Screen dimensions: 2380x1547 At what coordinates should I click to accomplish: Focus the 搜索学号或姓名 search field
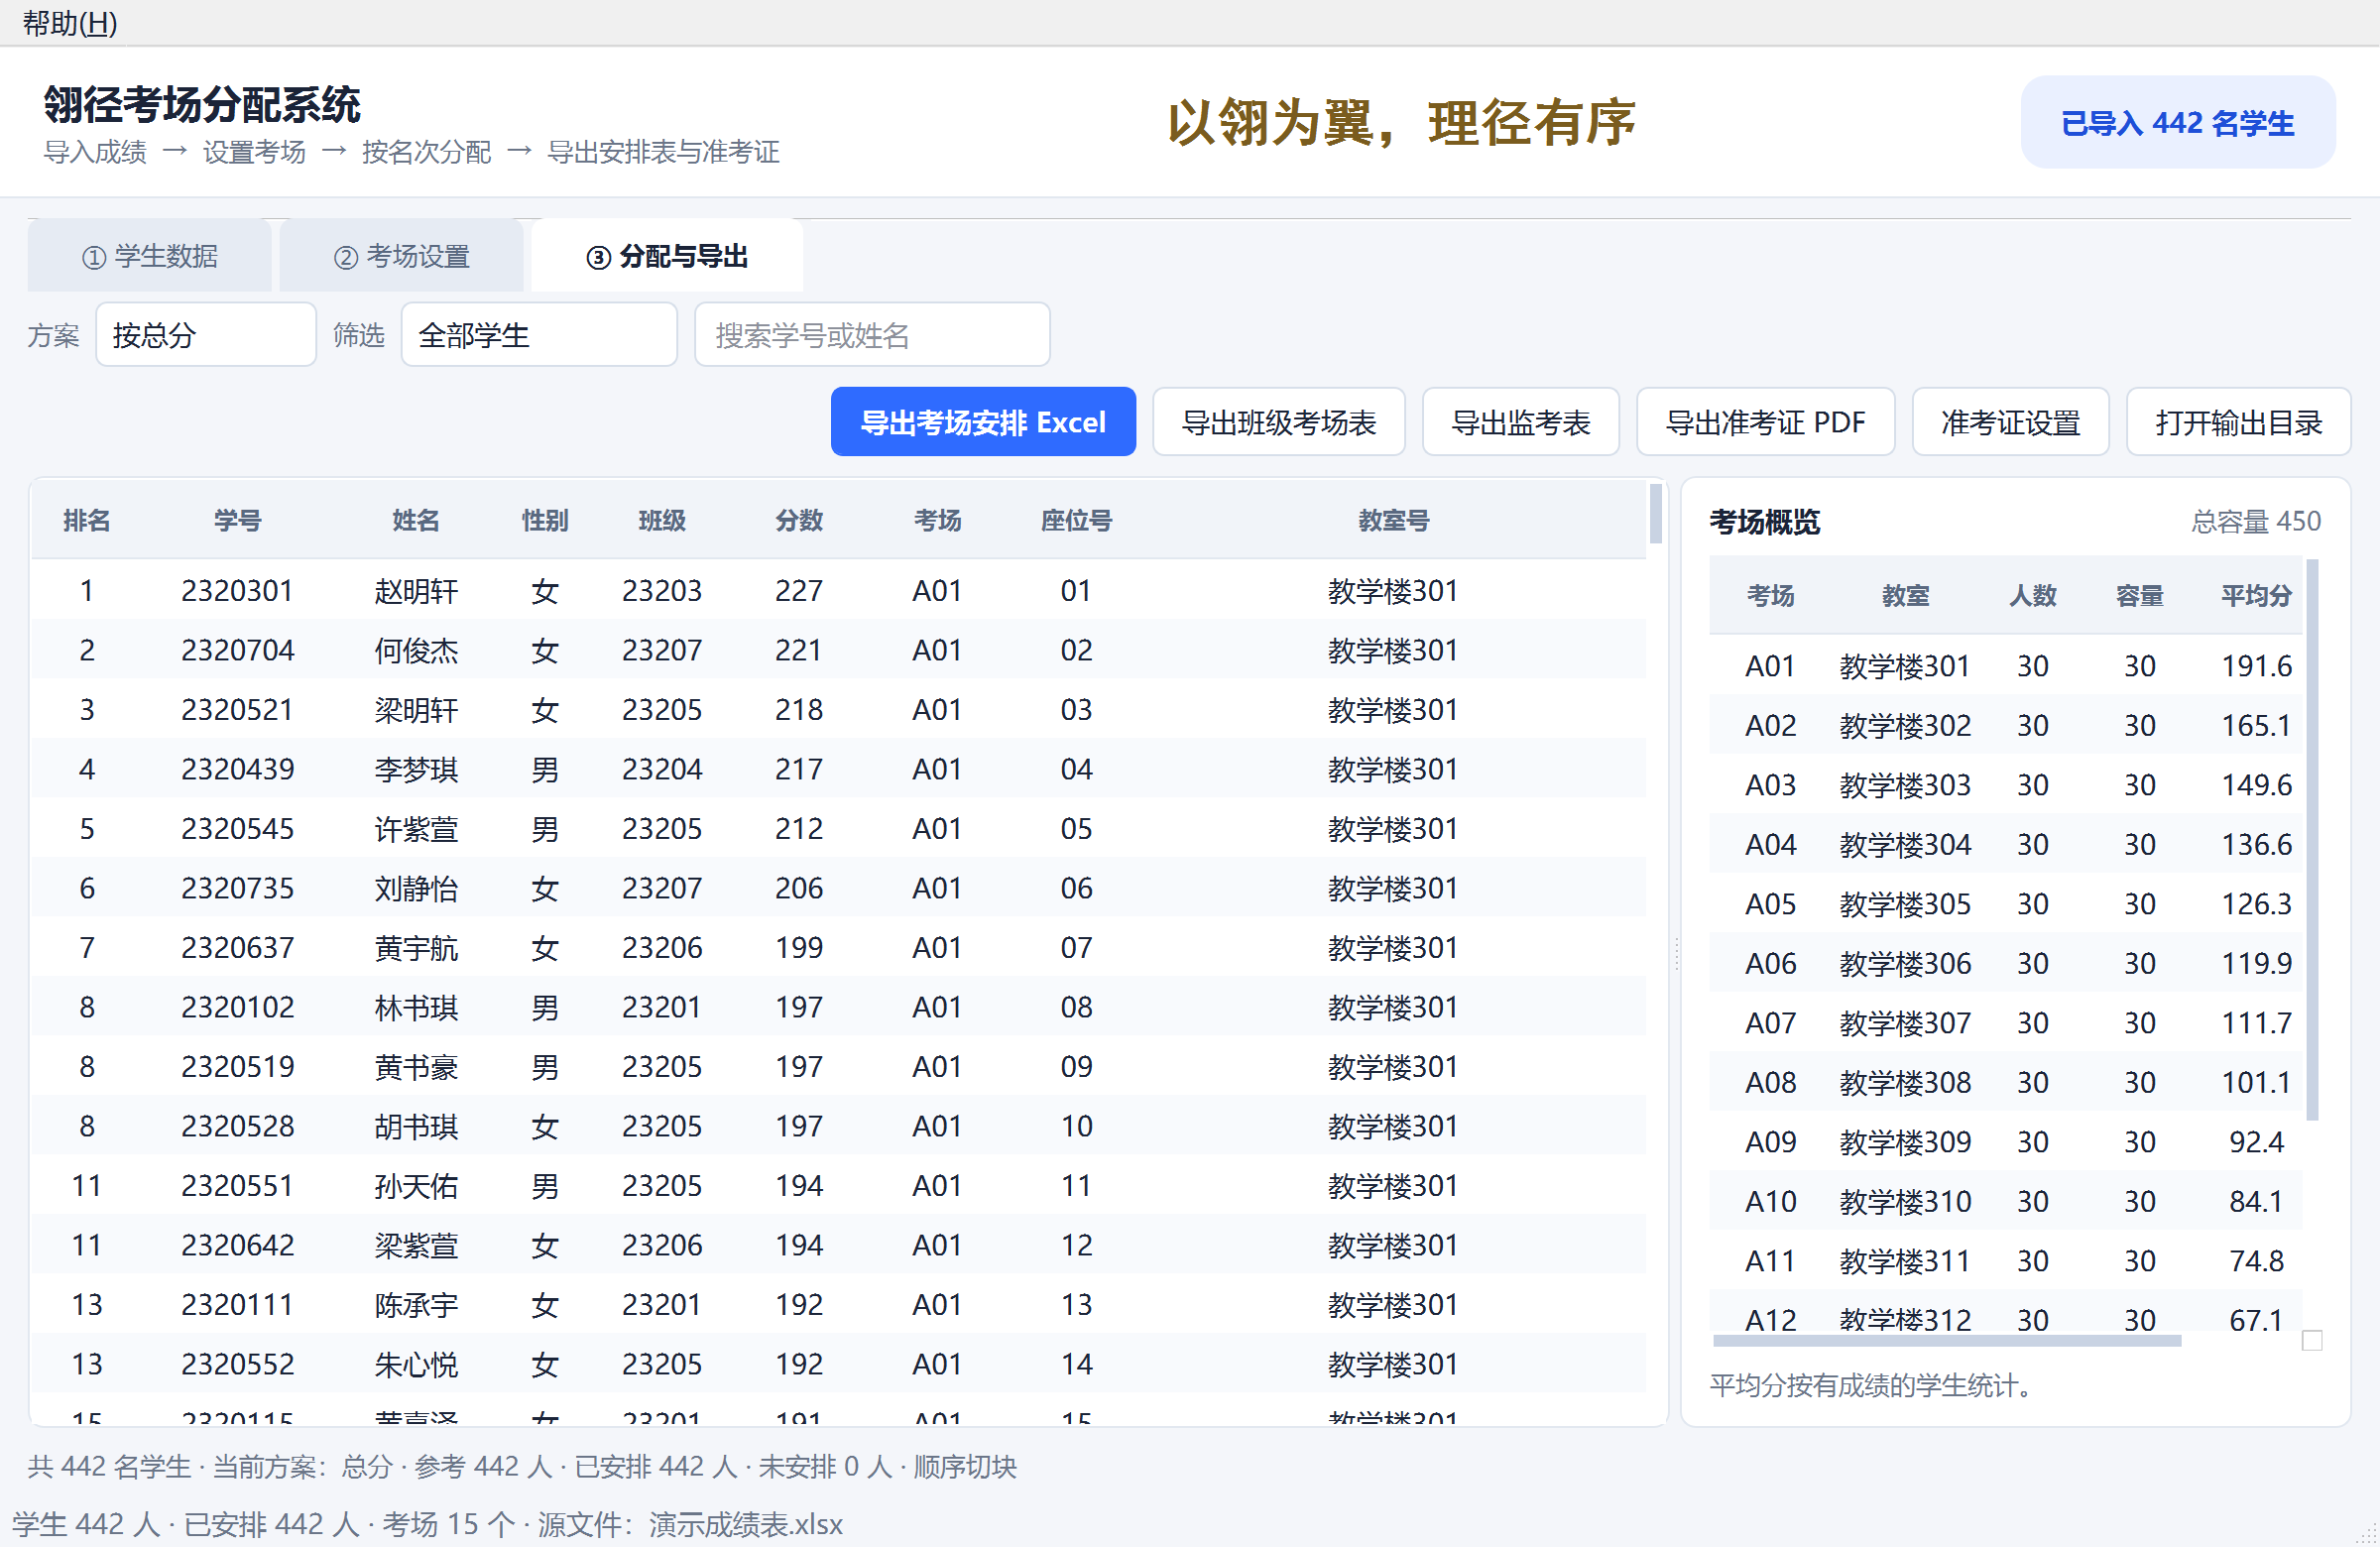pos(872,335)
